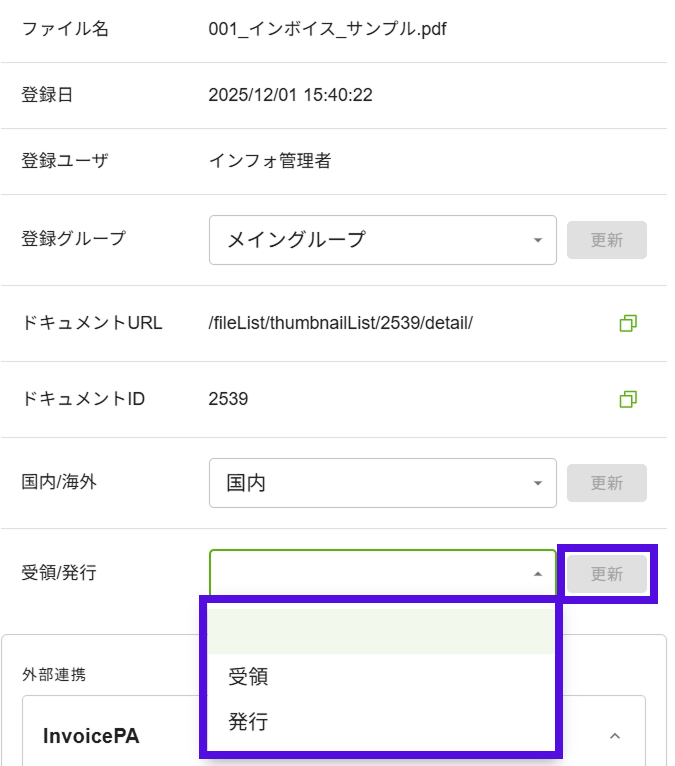Choose 発行 from the dropdown list
Viewport: 675px width, 766px height.
[x=248, y=722]
